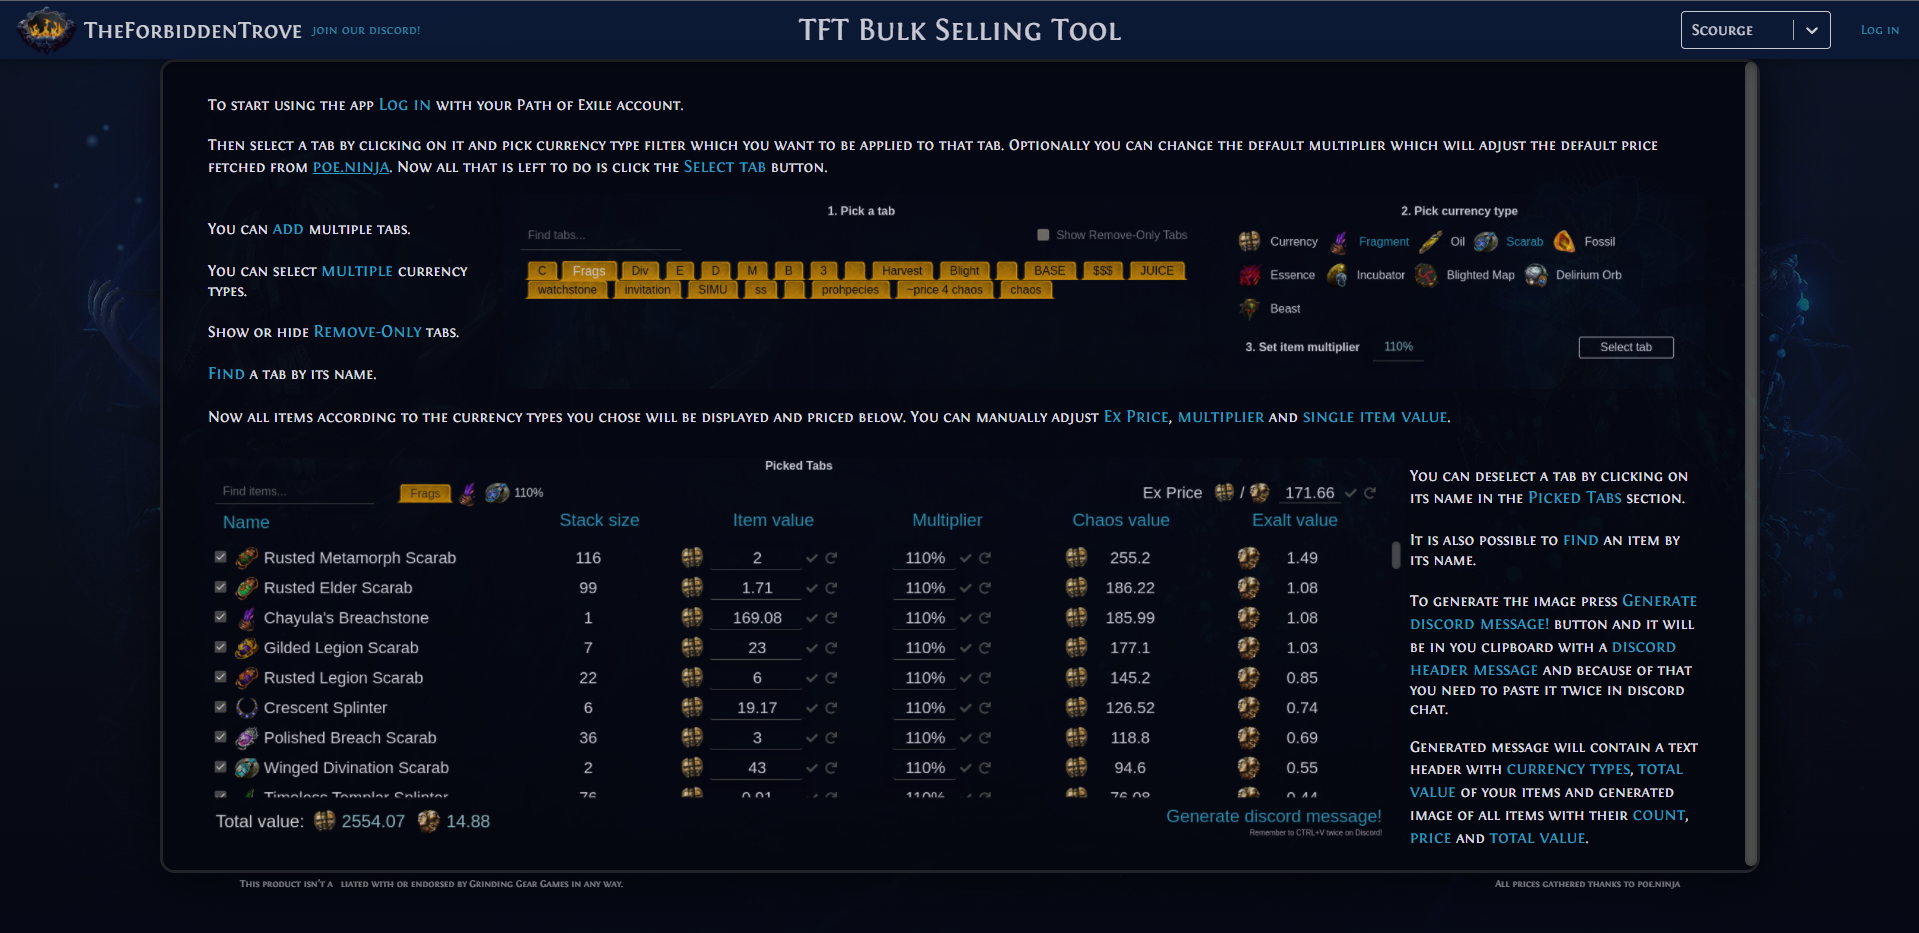Click the Select tab button
The image size is (1919, 933).
tap(1626, 347)
